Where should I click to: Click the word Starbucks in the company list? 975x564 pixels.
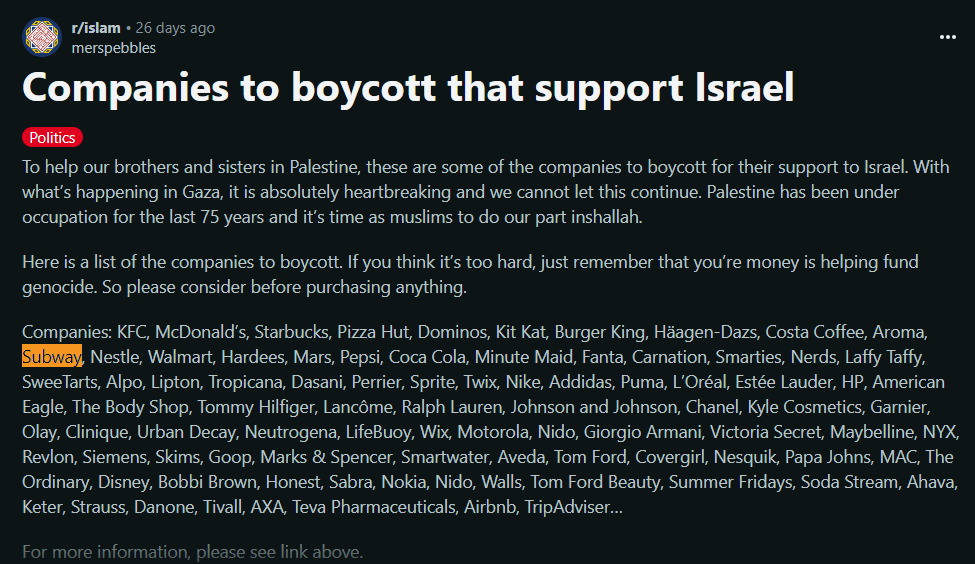(291, 332)
